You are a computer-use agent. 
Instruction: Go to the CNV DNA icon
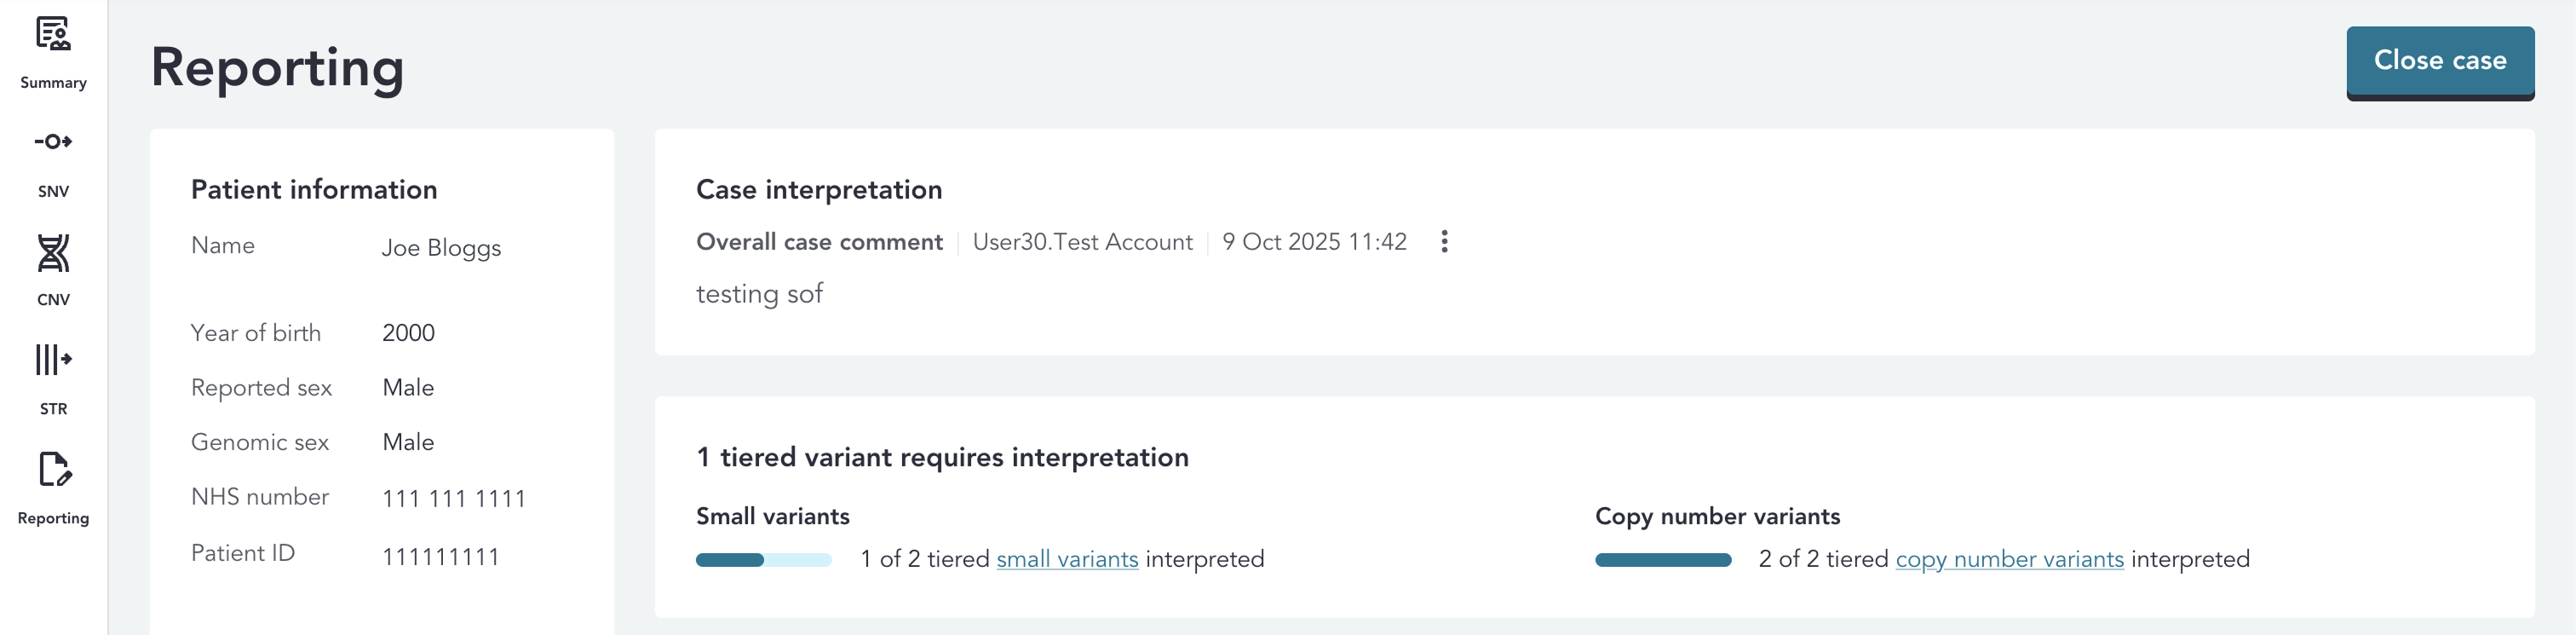coord(53,253)
